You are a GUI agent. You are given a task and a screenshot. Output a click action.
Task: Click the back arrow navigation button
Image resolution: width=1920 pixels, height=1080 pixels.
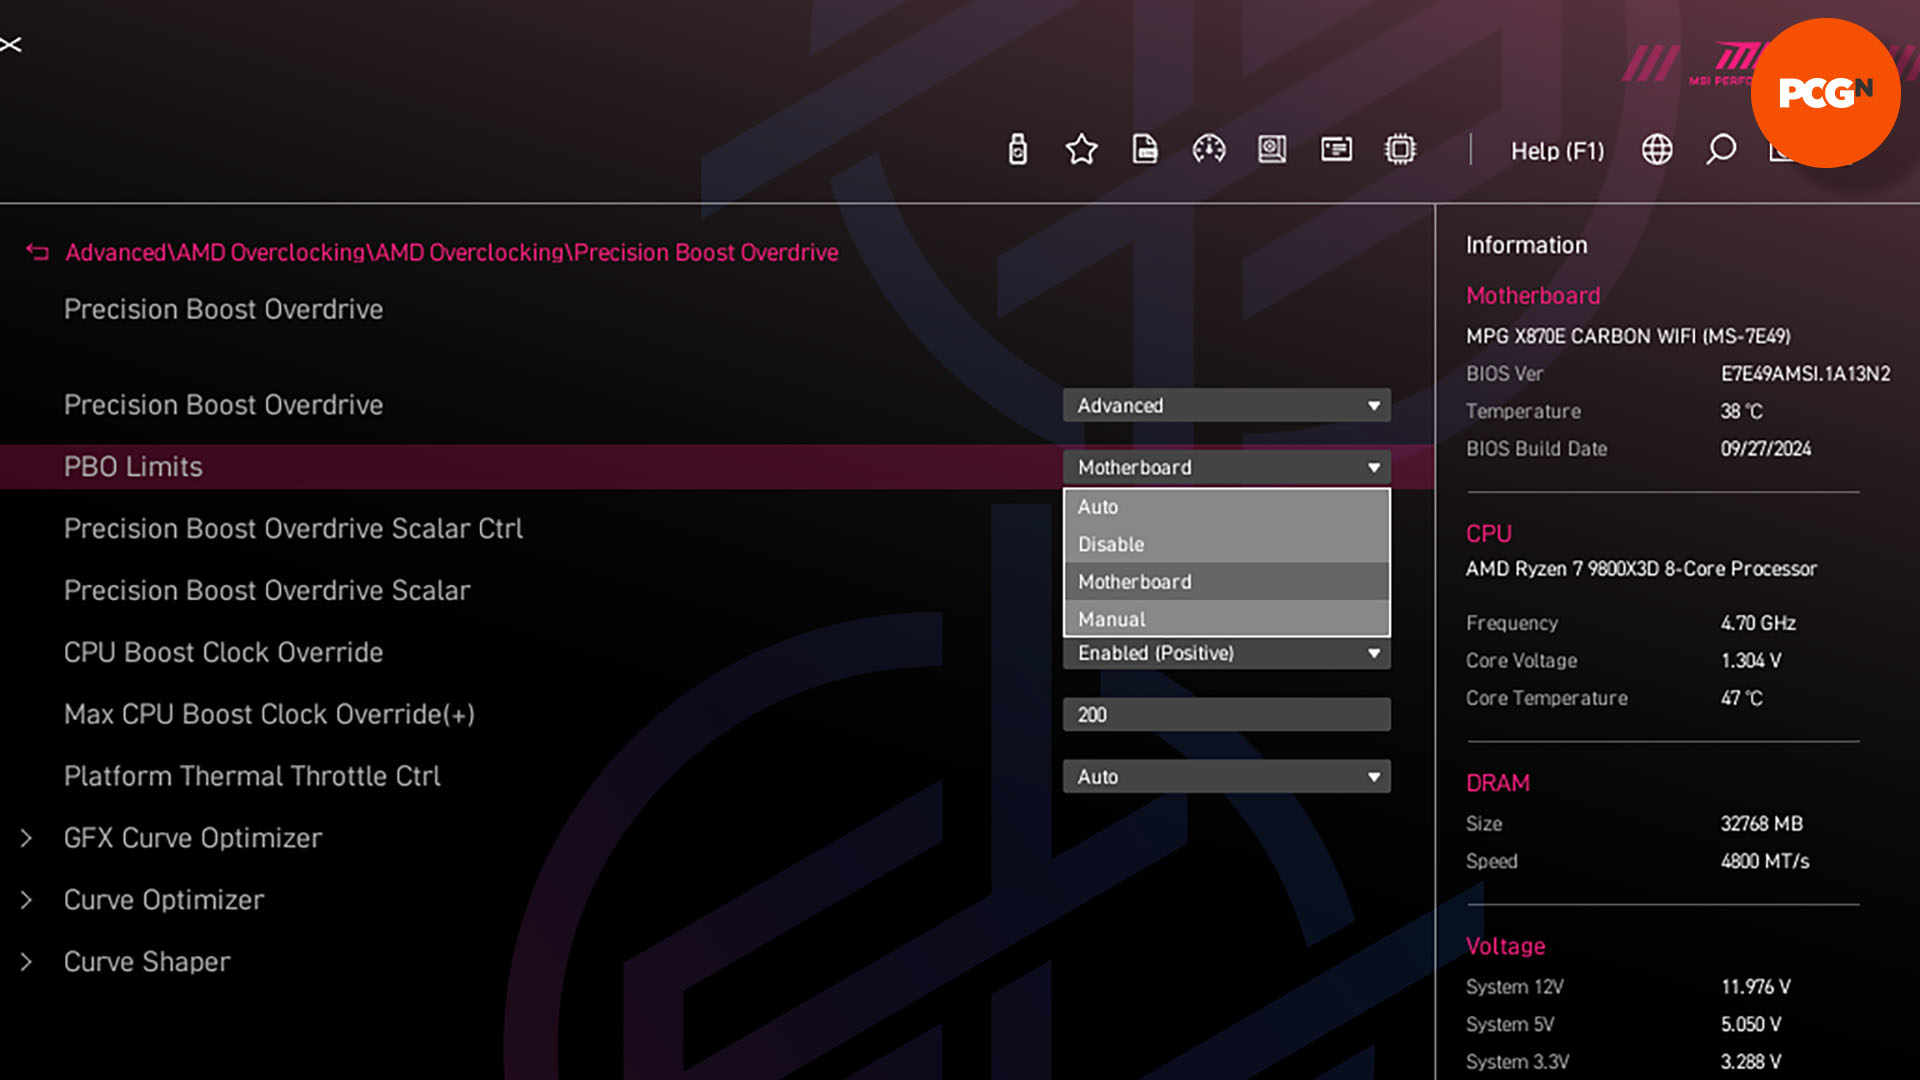coord(37,251)
